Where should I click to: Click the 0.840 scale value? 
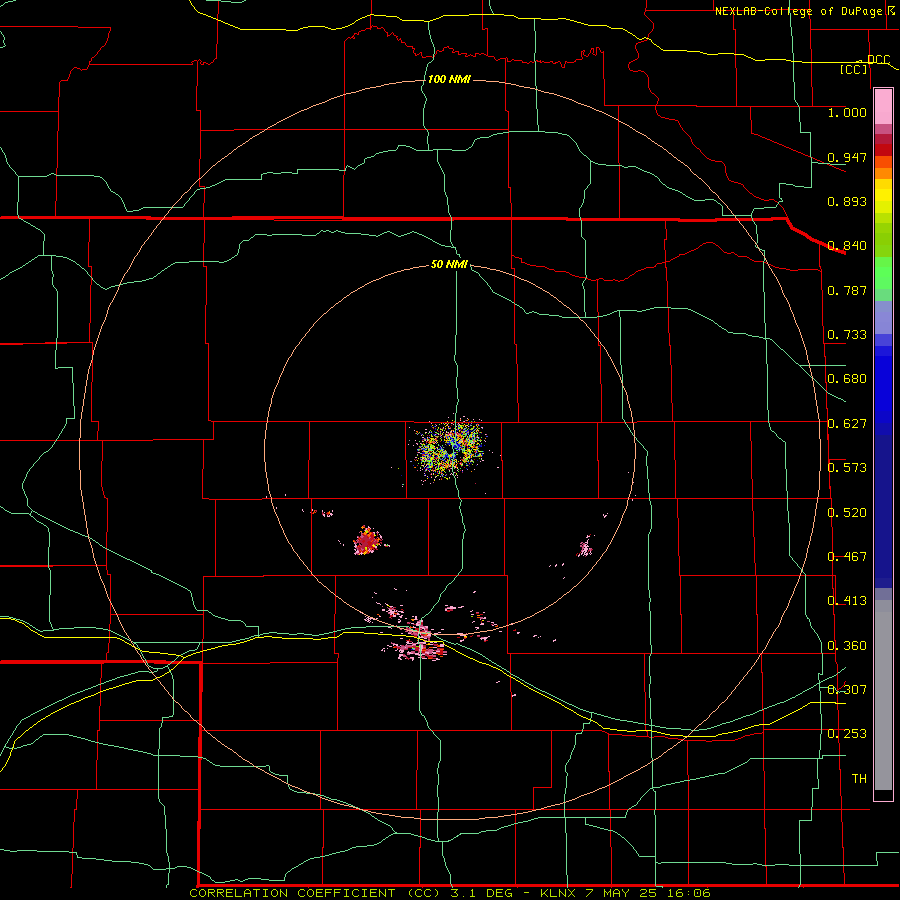point(847,246)
